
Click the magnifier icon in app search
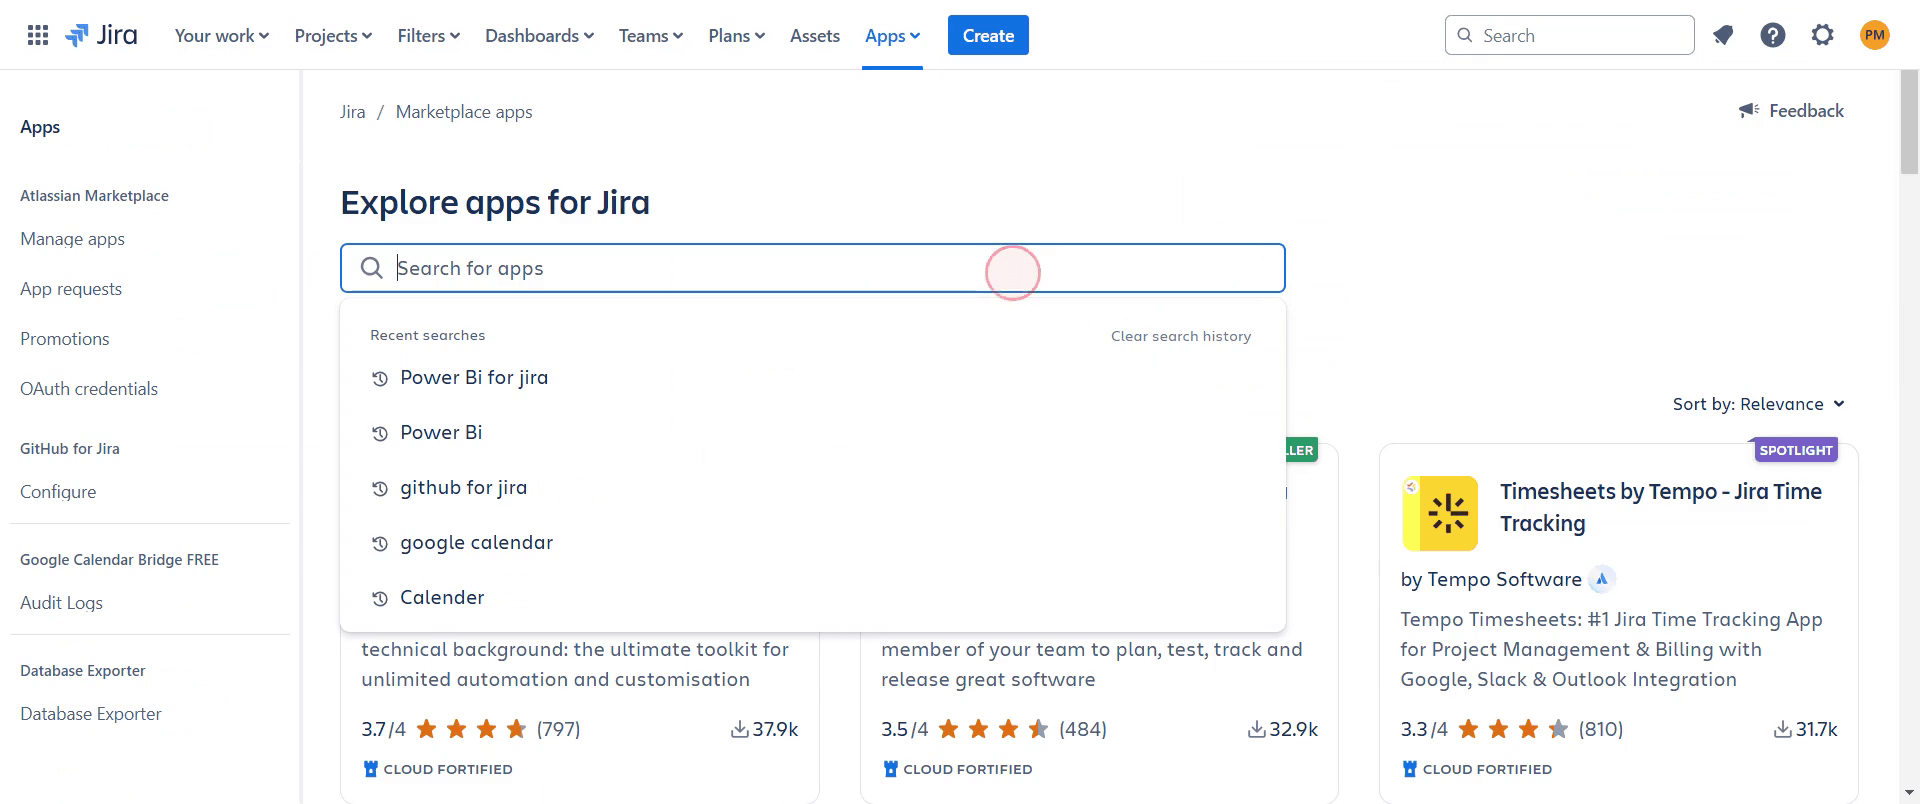coord(371,268)
